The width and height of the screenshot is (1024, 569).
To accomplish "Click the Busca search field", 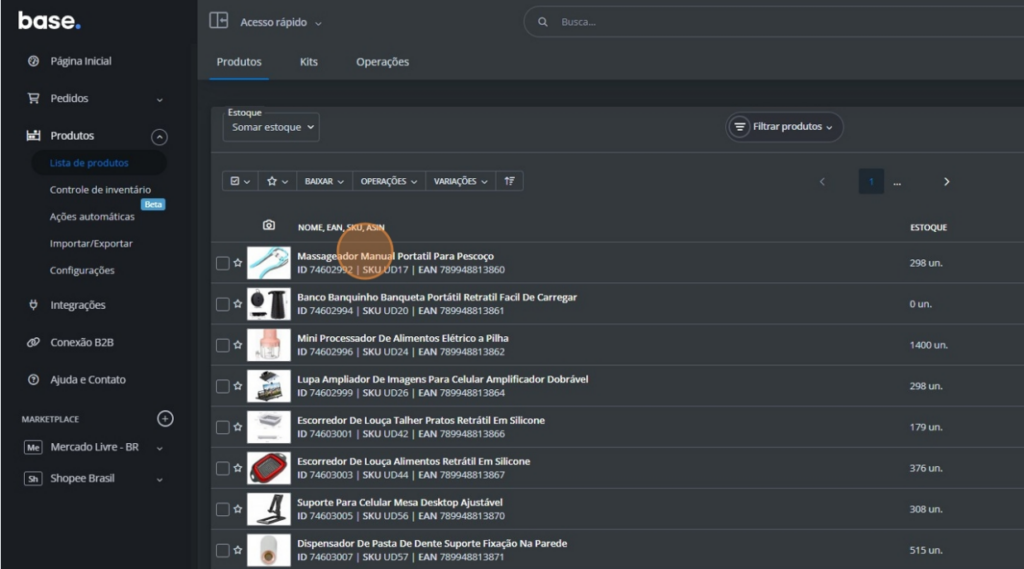I will pos(700,22).
